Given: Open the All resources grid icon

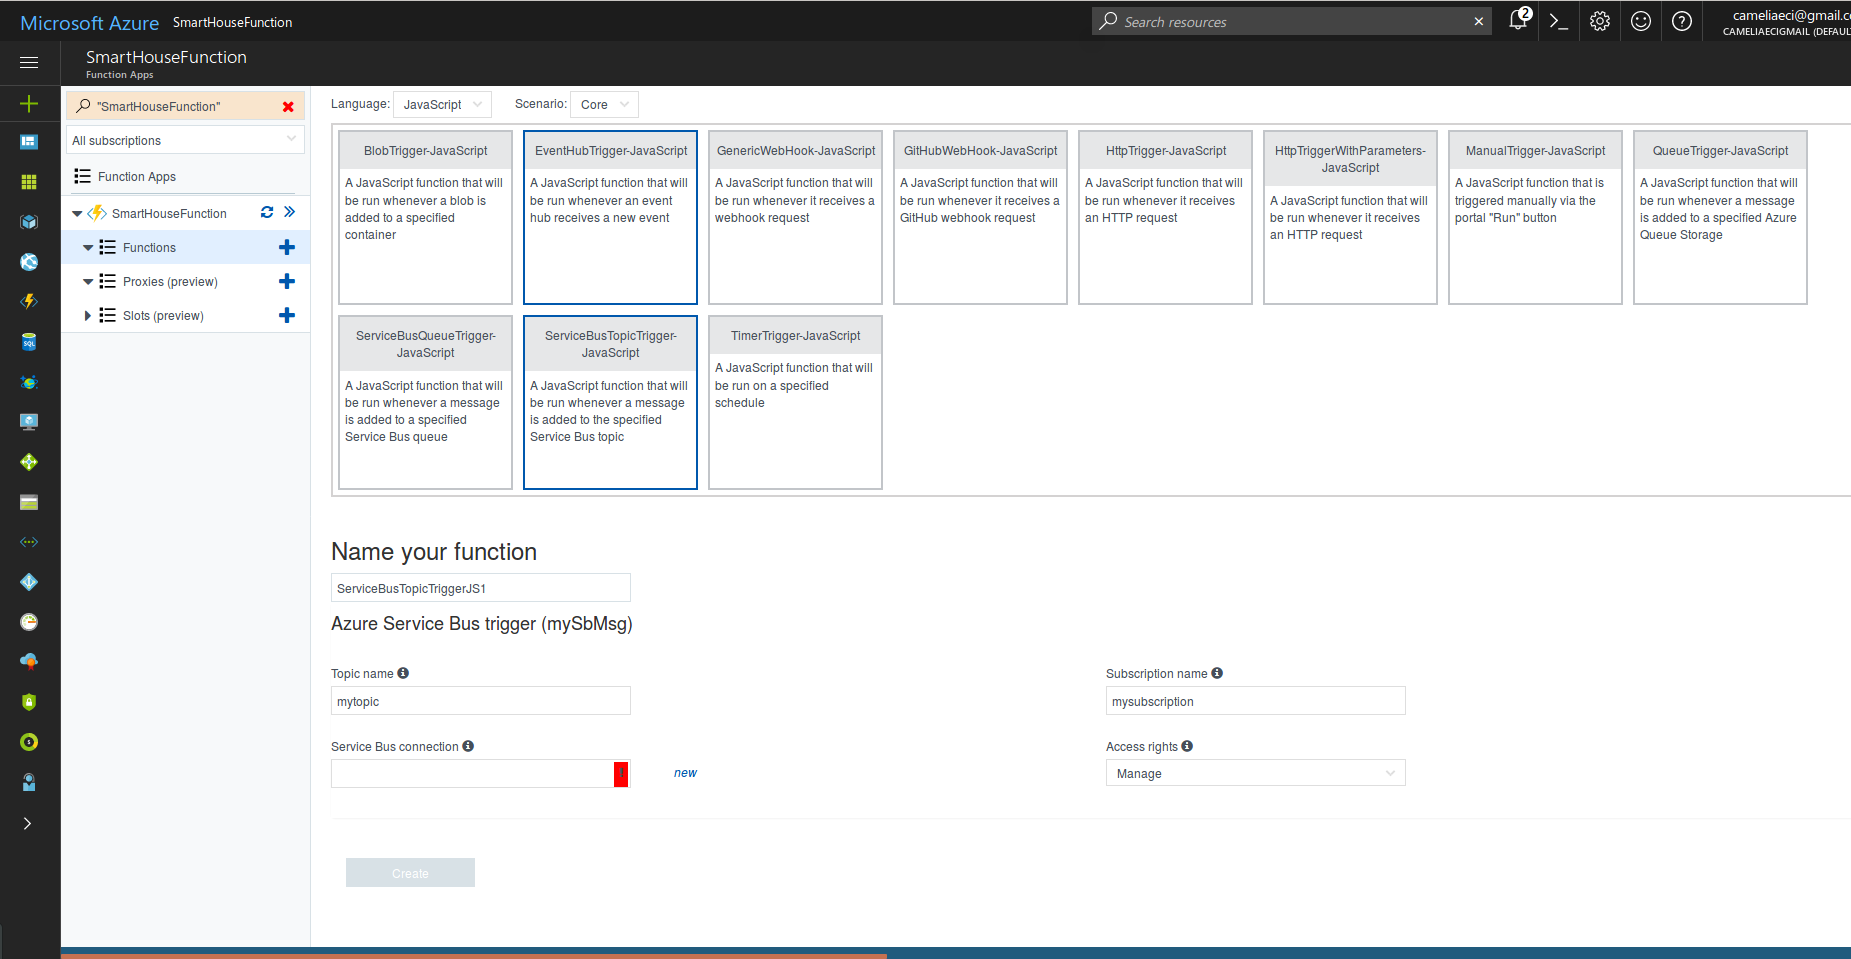Looking at the screenshot, I should click(29, 182).
